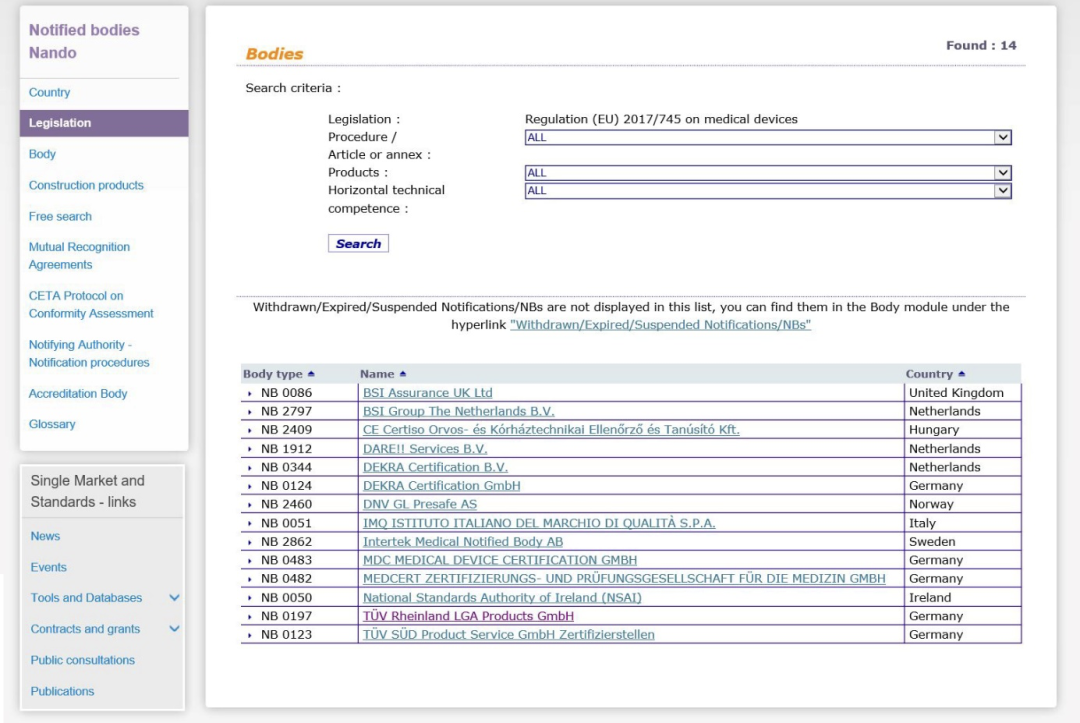Click NB 2460 body number
Image resolution: width=1080 pixels, height=723 pixels.
pyautogui.click(x=286, y=504)
